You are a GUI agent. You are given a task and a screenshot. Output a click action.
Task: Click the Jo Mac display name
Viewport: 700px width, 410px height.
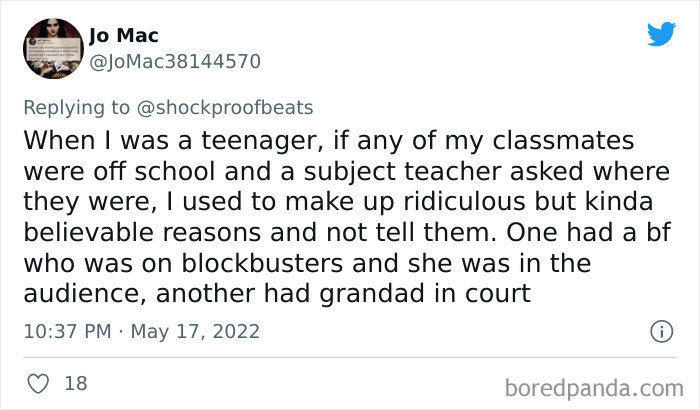[x=124, y=36]
